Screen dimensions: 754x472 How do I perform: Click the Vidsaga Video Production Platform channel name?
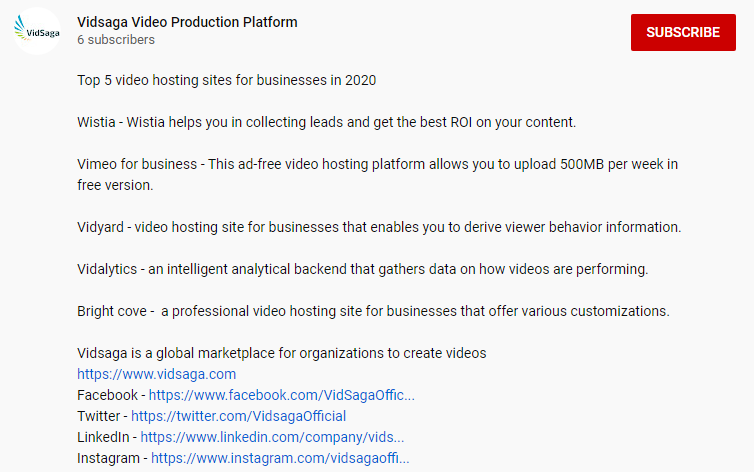point(187,22)
